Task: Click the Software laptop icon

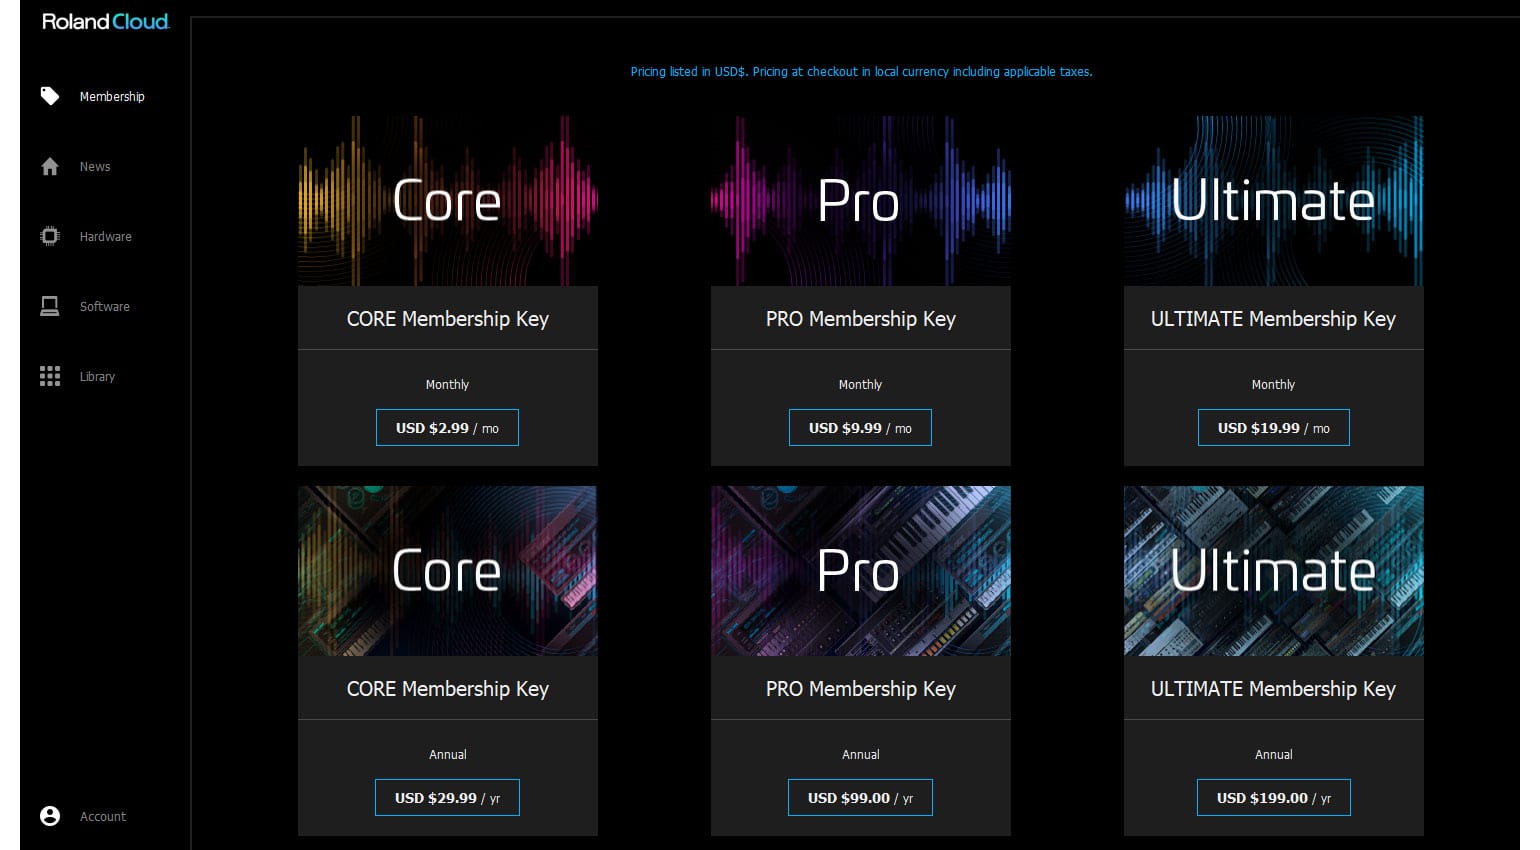Action: point(50,306)
